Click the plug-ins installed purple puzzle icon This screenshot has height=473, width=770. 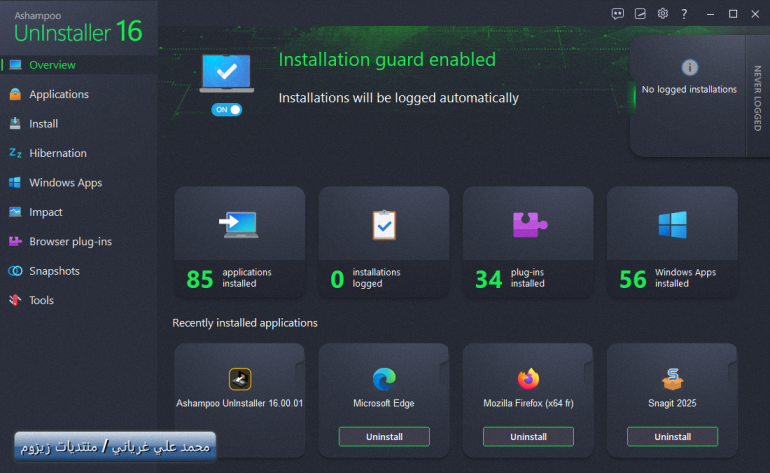pos(529,225)
